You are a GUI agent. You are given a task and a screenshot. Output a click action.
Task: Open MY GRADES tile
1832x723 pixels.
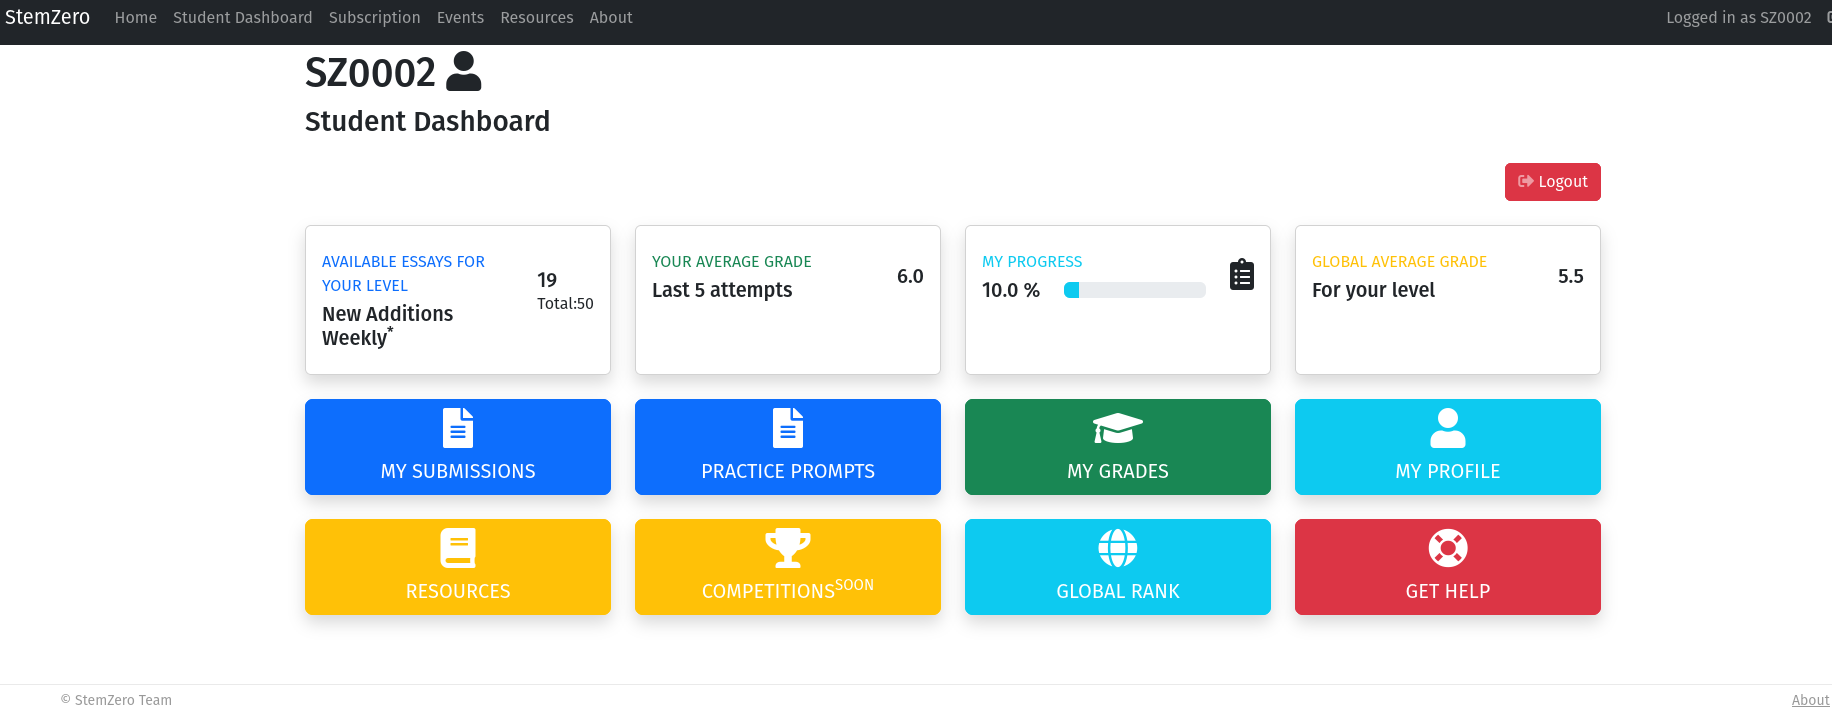[x=1118, y=447]
